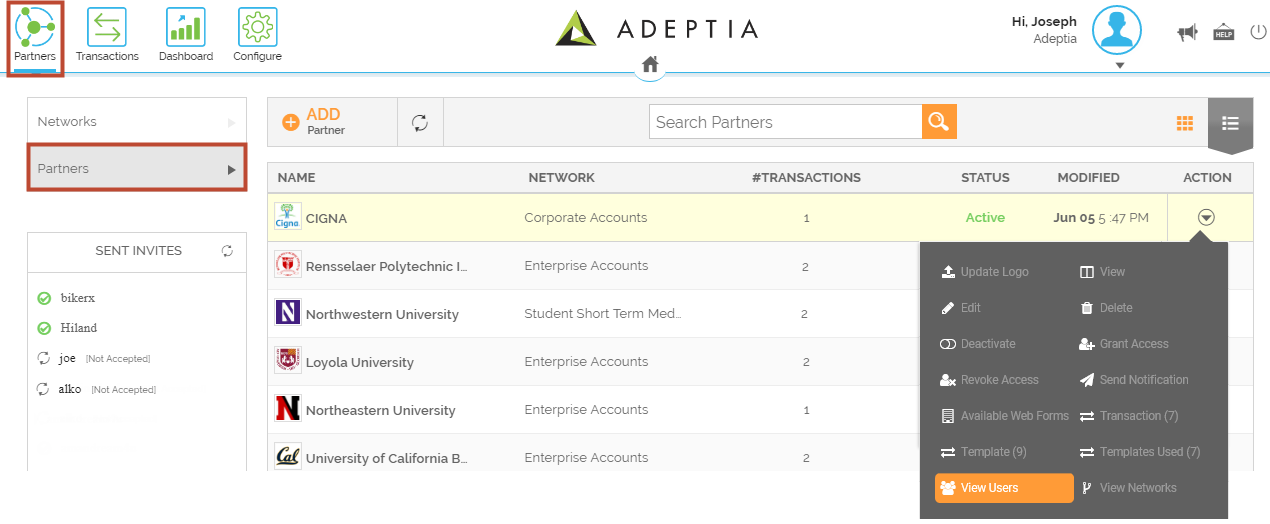Sort by the NETWORK column header
The height and width of the screenshot is (524, 1270).
coord(561,177)
